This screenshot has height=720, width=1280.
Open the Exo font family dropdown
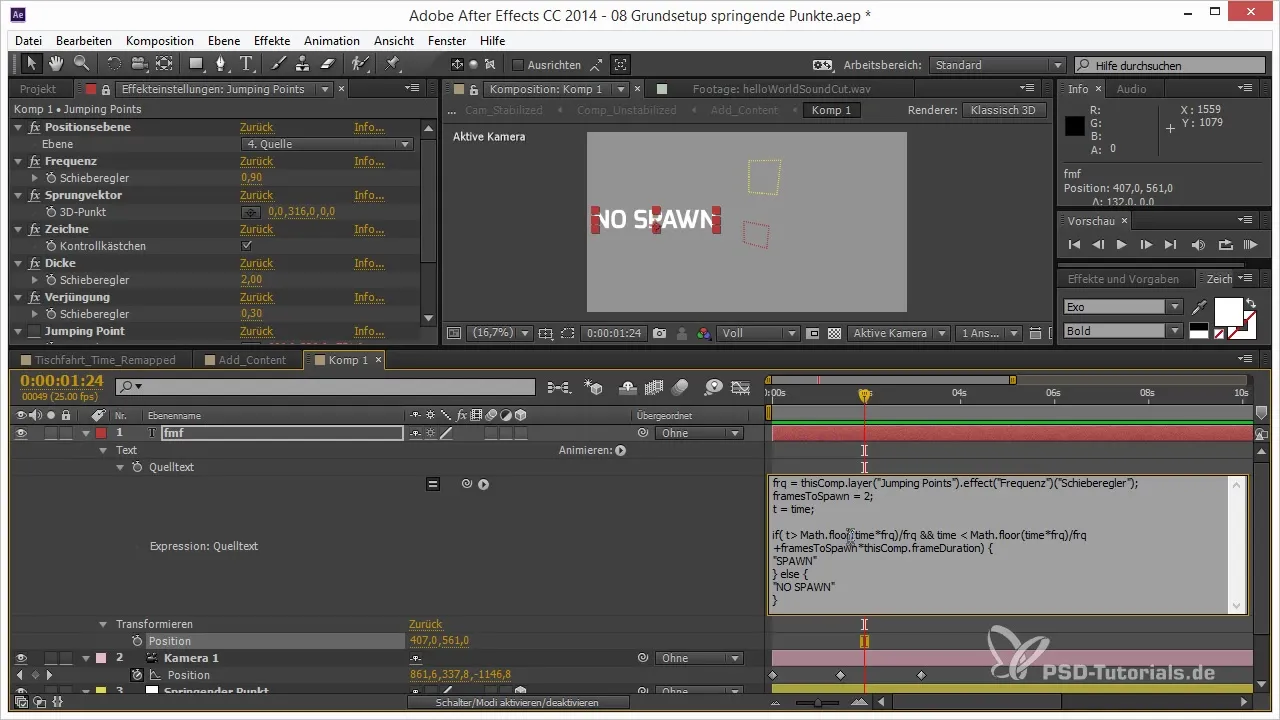[x=1123, y=307]
